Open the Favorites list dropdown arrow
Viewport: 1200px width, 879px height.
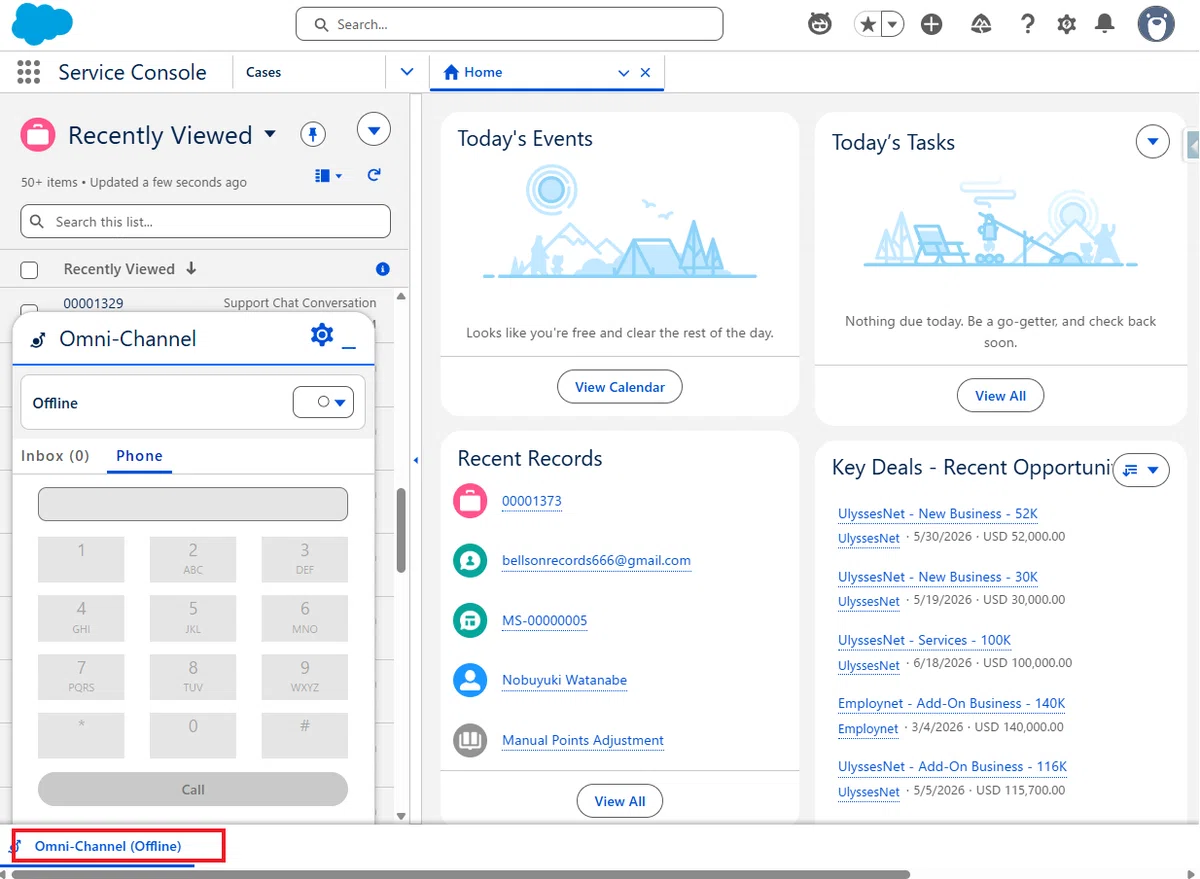891,24
